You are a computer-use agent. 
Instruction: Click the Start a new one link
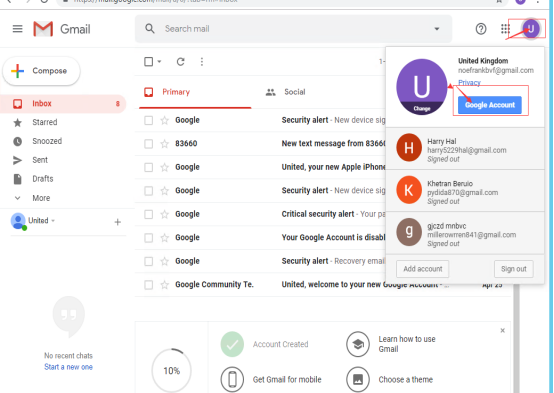click(68, 367)
